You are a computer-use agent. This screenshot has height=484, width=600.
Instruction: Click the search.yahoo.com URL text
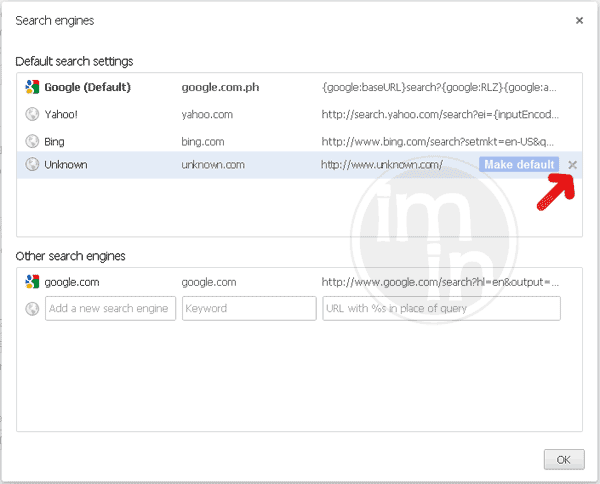click(440, 115)
